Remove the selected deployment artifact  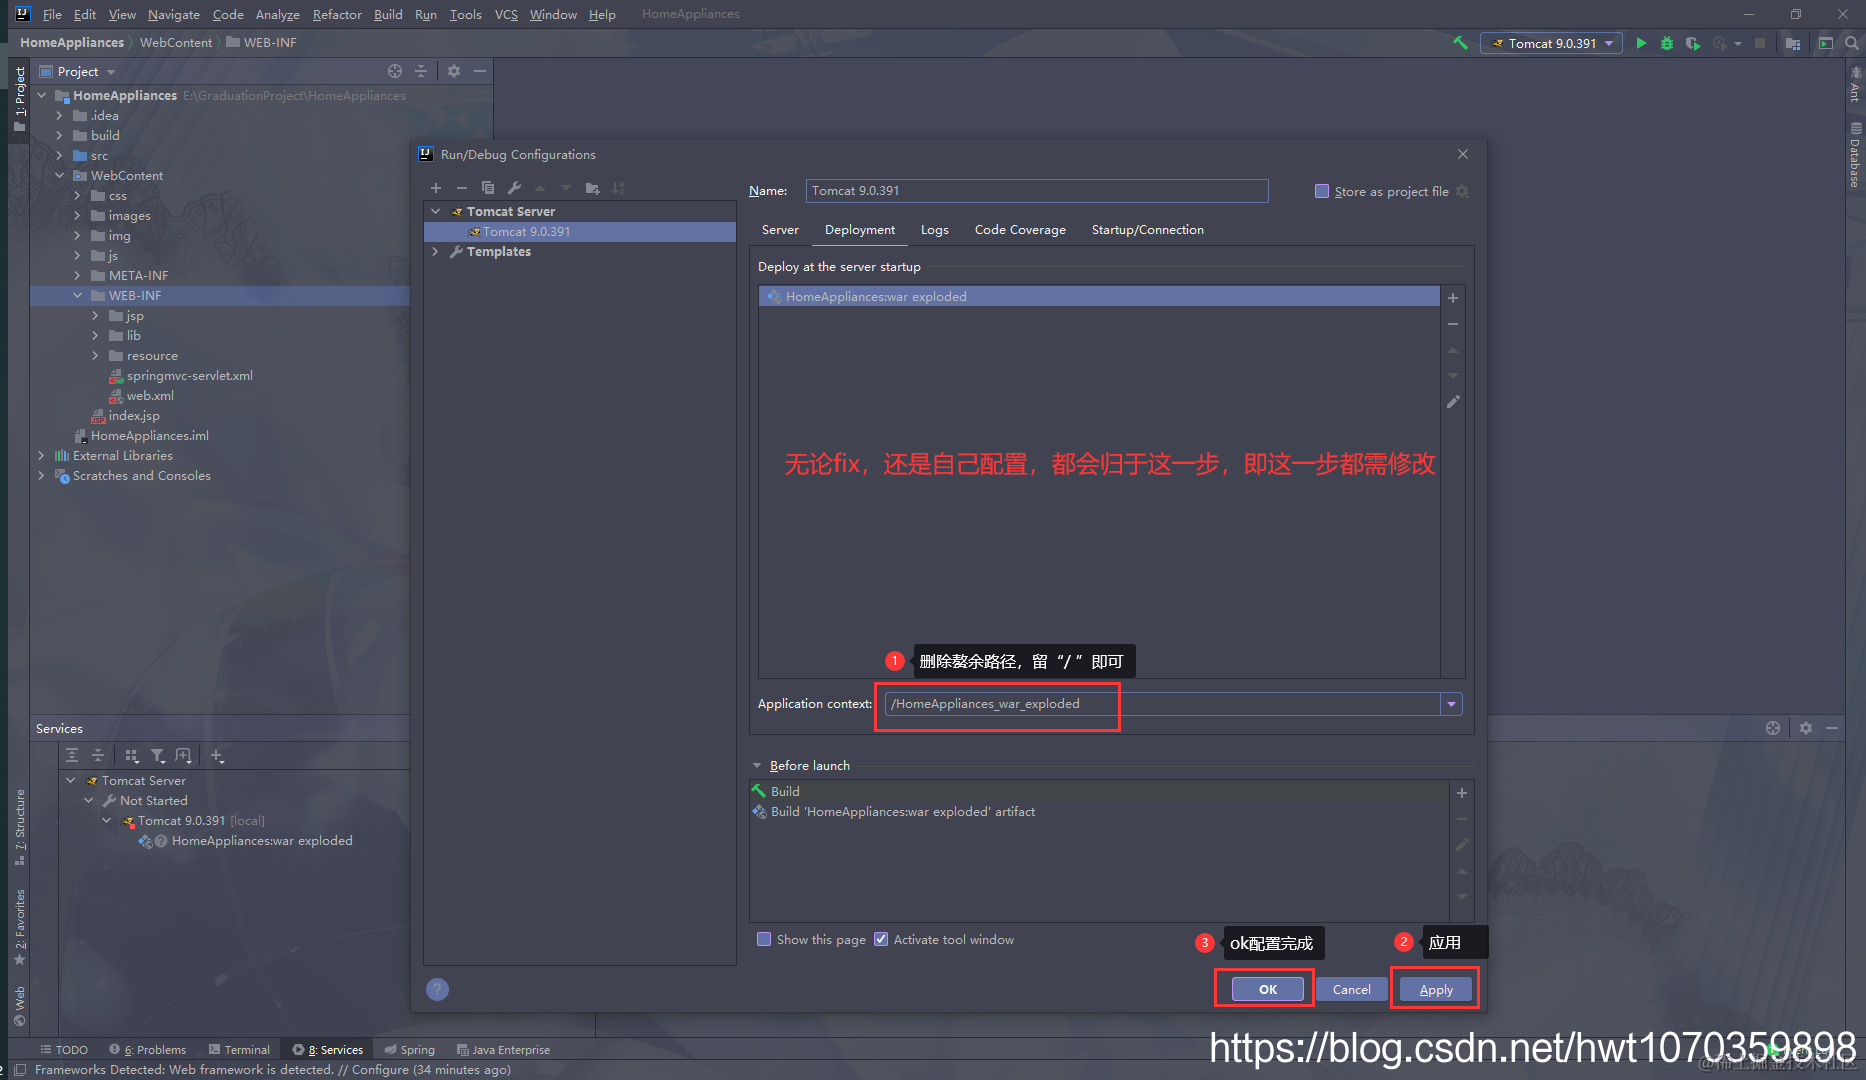1453,324
